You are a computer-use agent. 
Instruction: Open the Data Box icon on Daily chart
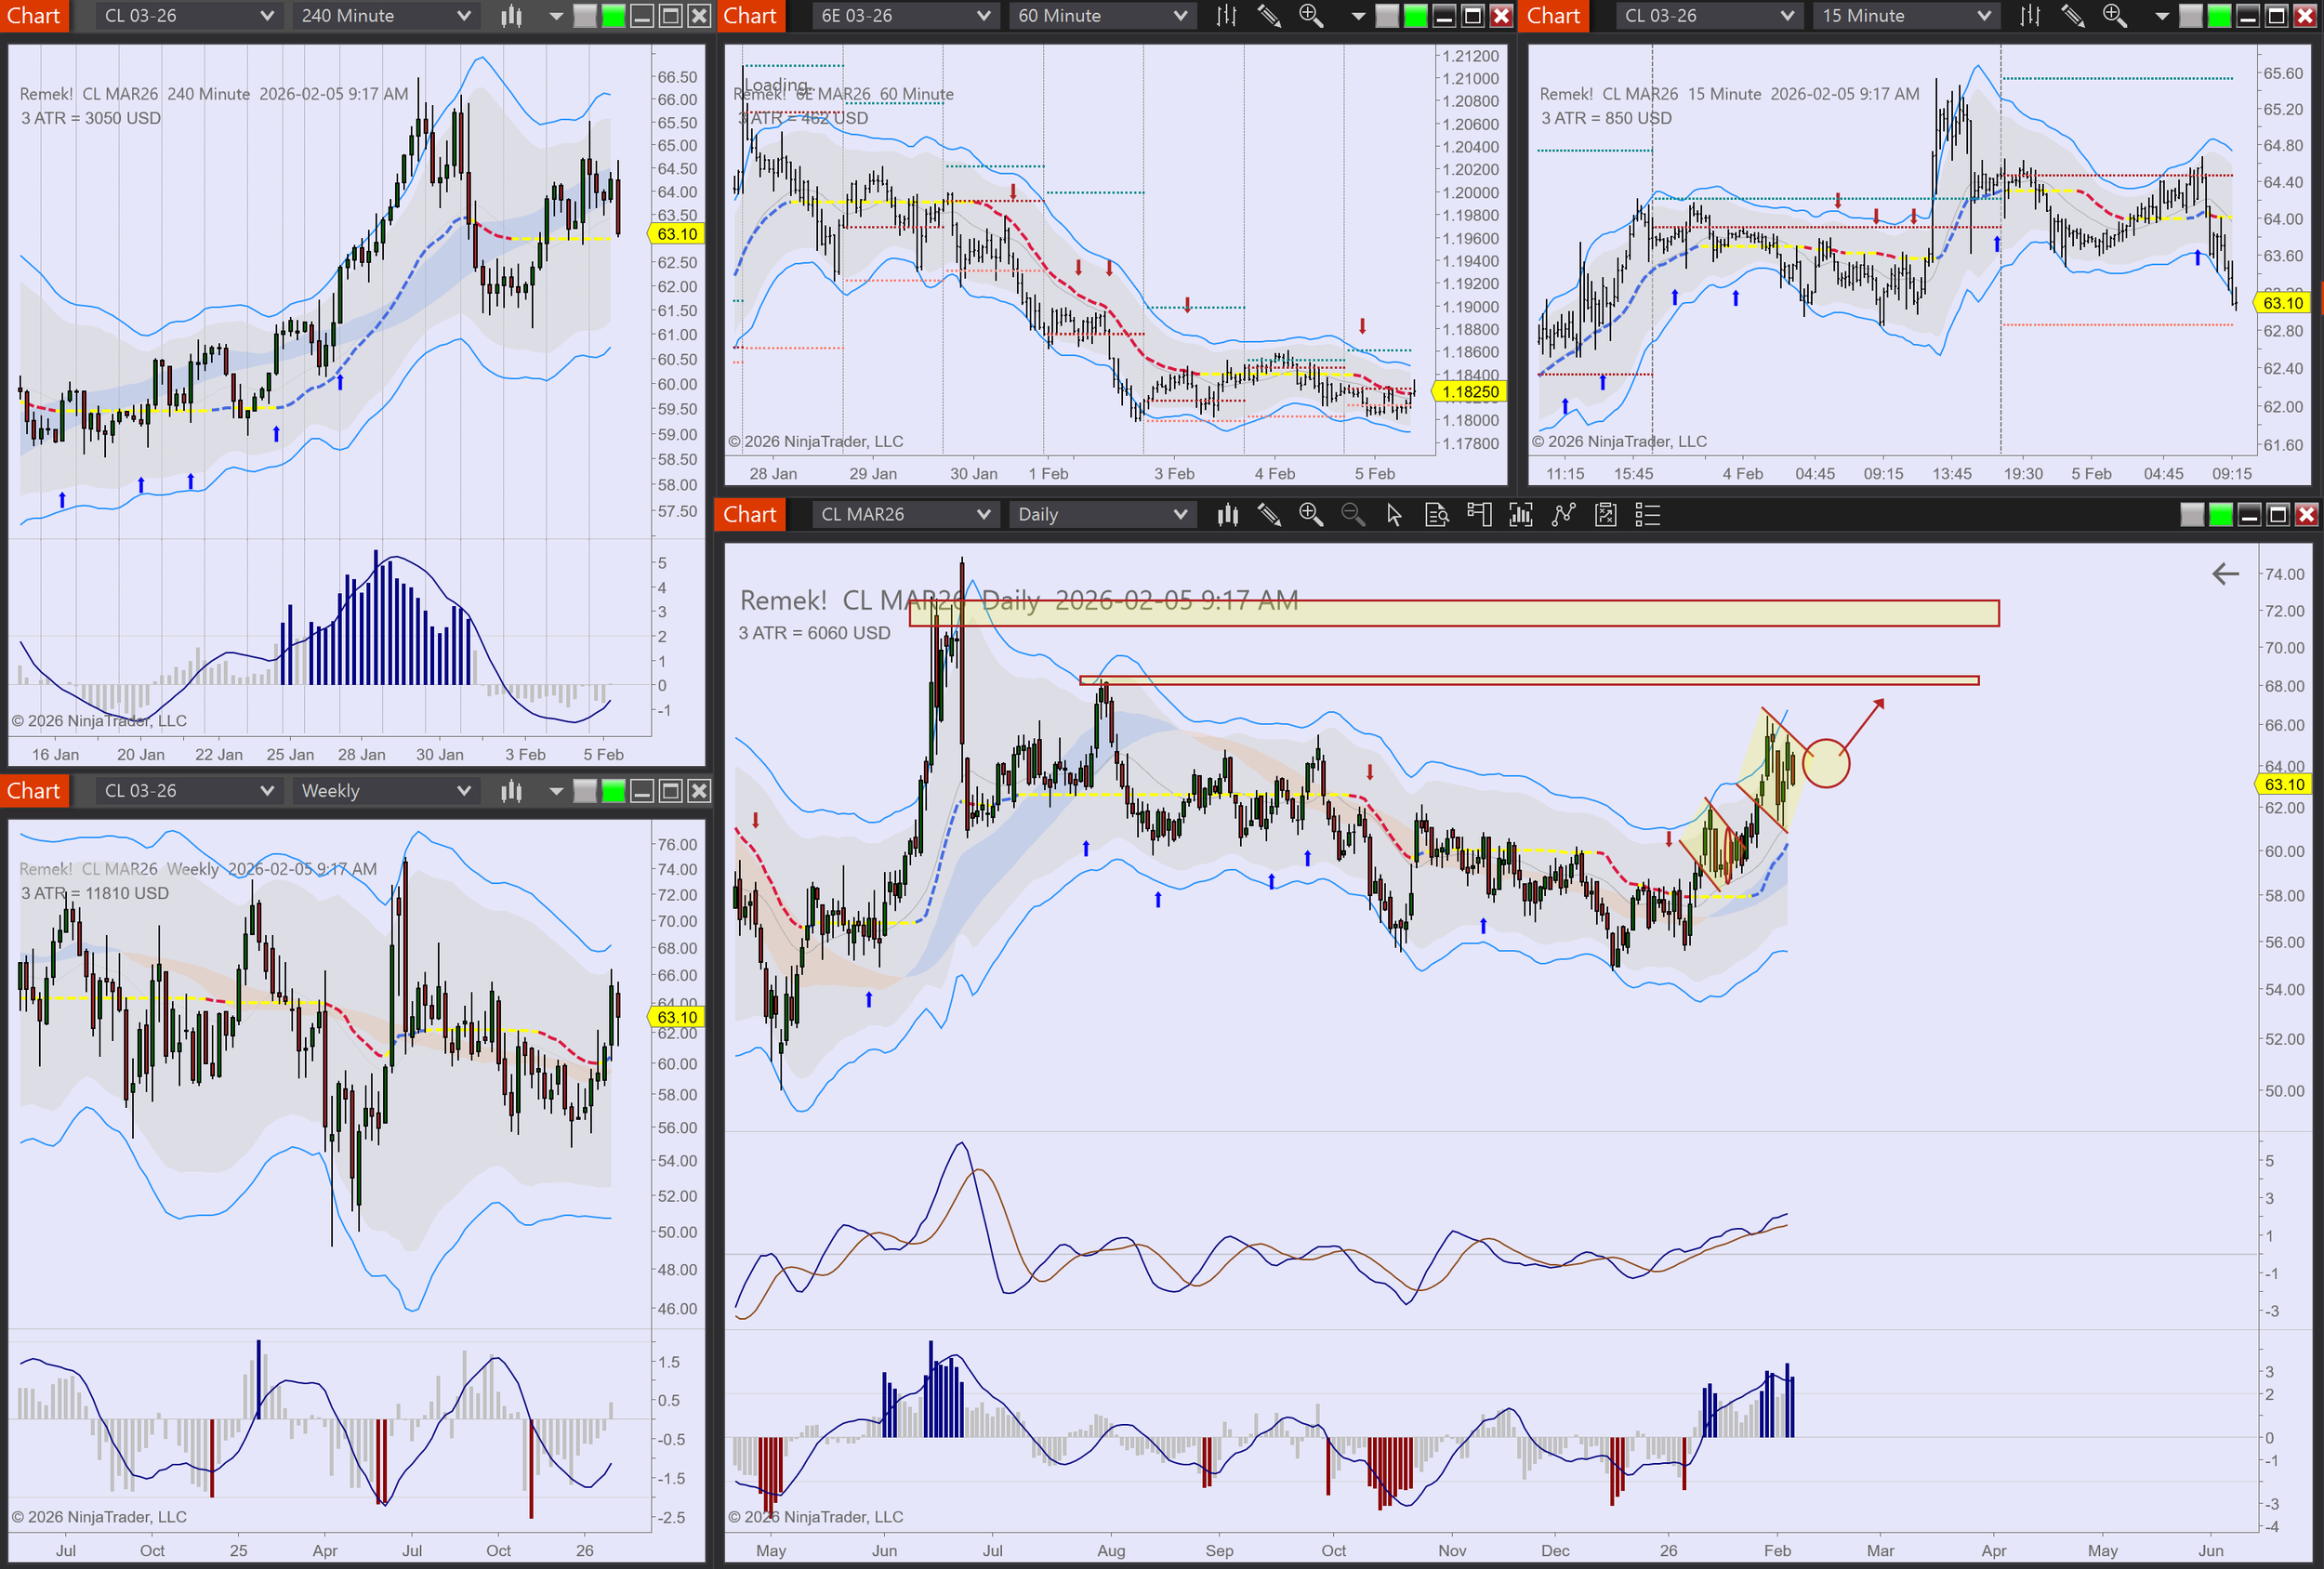point(1436,515)
